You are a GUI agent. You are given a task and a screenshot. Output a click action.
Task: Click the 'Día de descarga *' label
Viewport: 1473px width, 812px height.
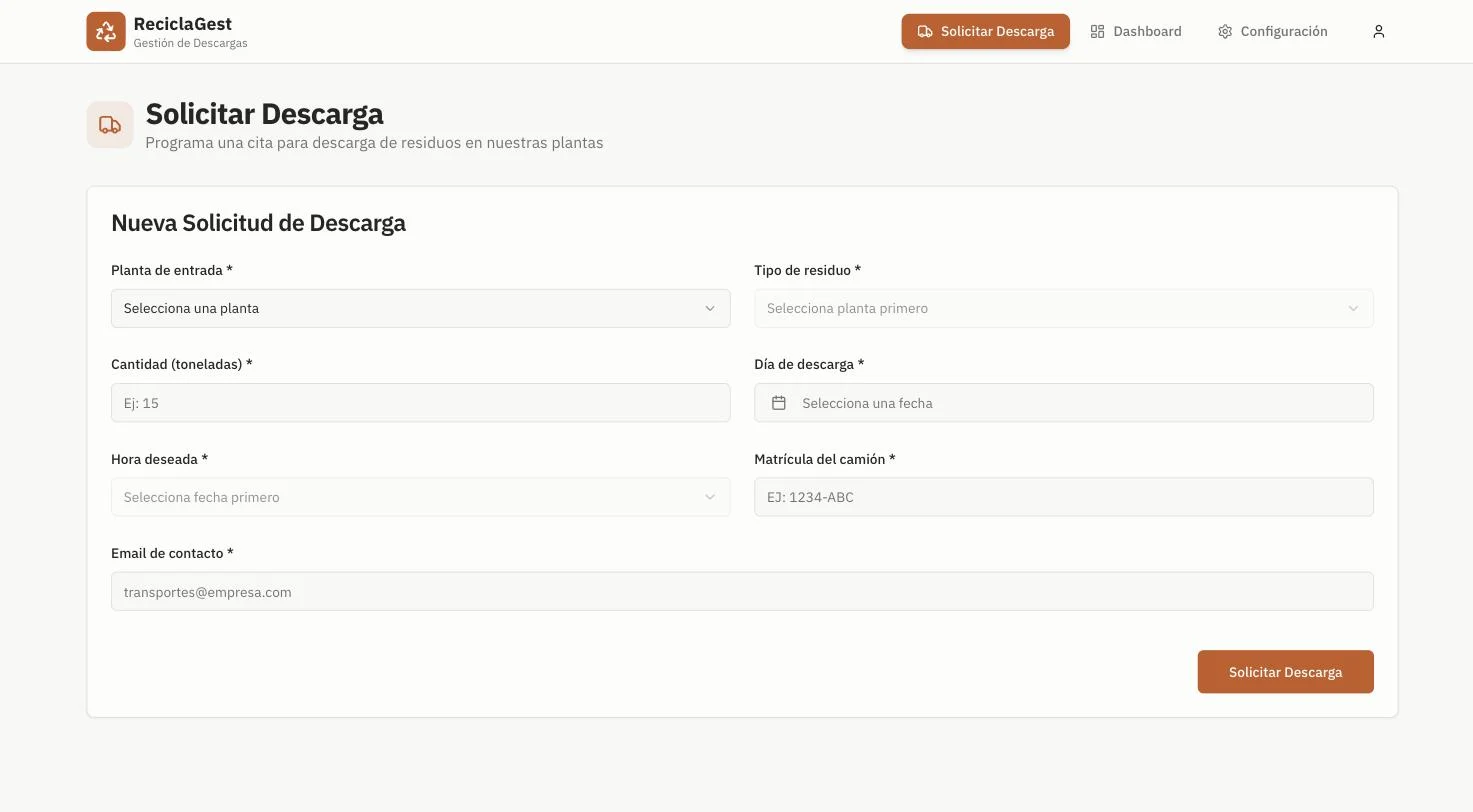pos(809,365)
